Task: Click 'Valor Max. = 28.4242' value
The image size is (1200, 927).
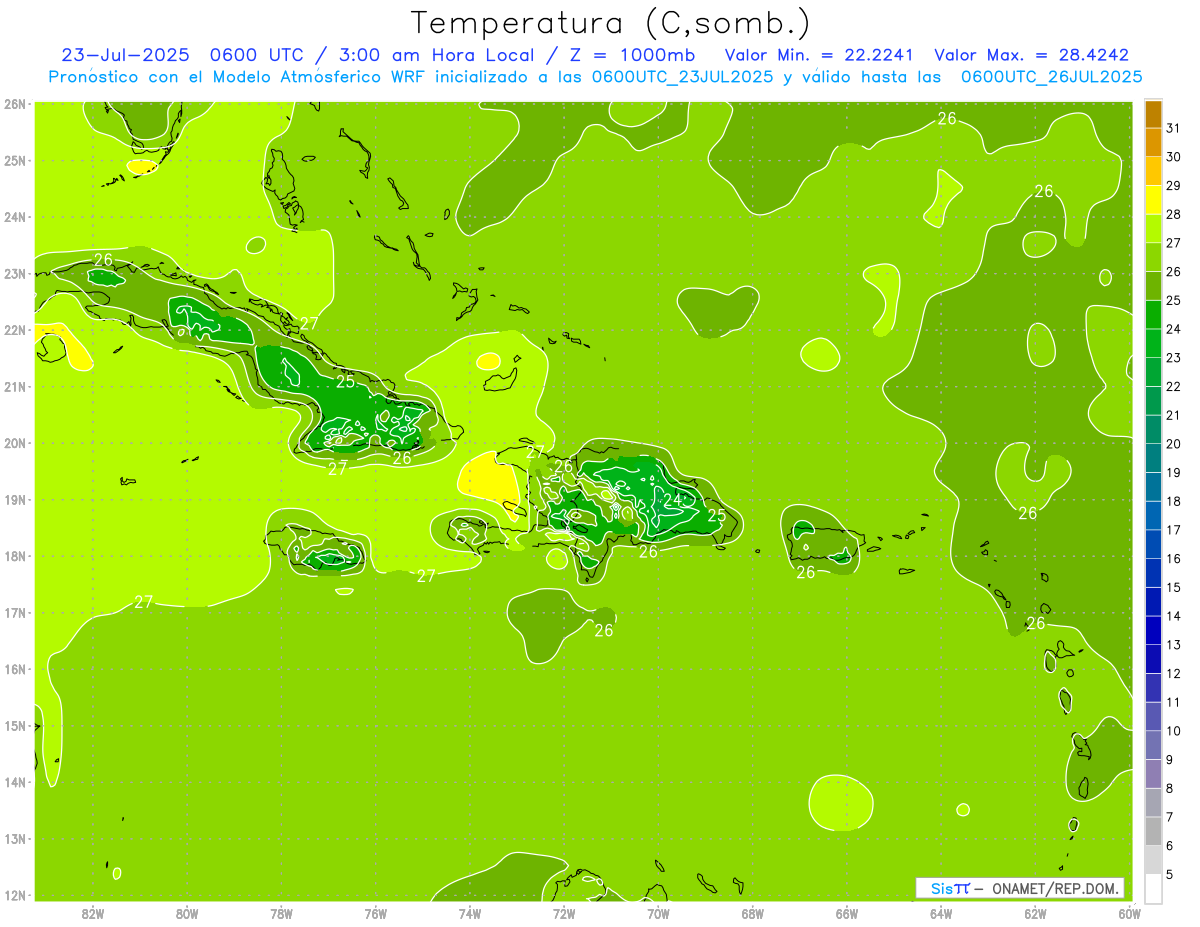Action: tap(1031, 56)
